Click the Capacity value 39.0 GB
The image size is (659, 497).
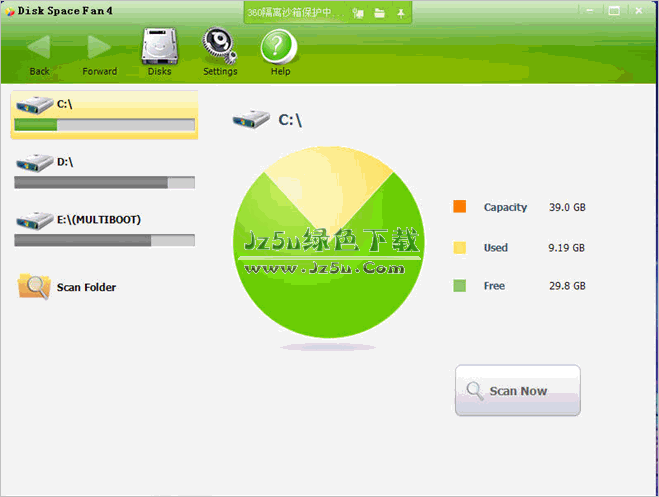[x=567, y=207]
